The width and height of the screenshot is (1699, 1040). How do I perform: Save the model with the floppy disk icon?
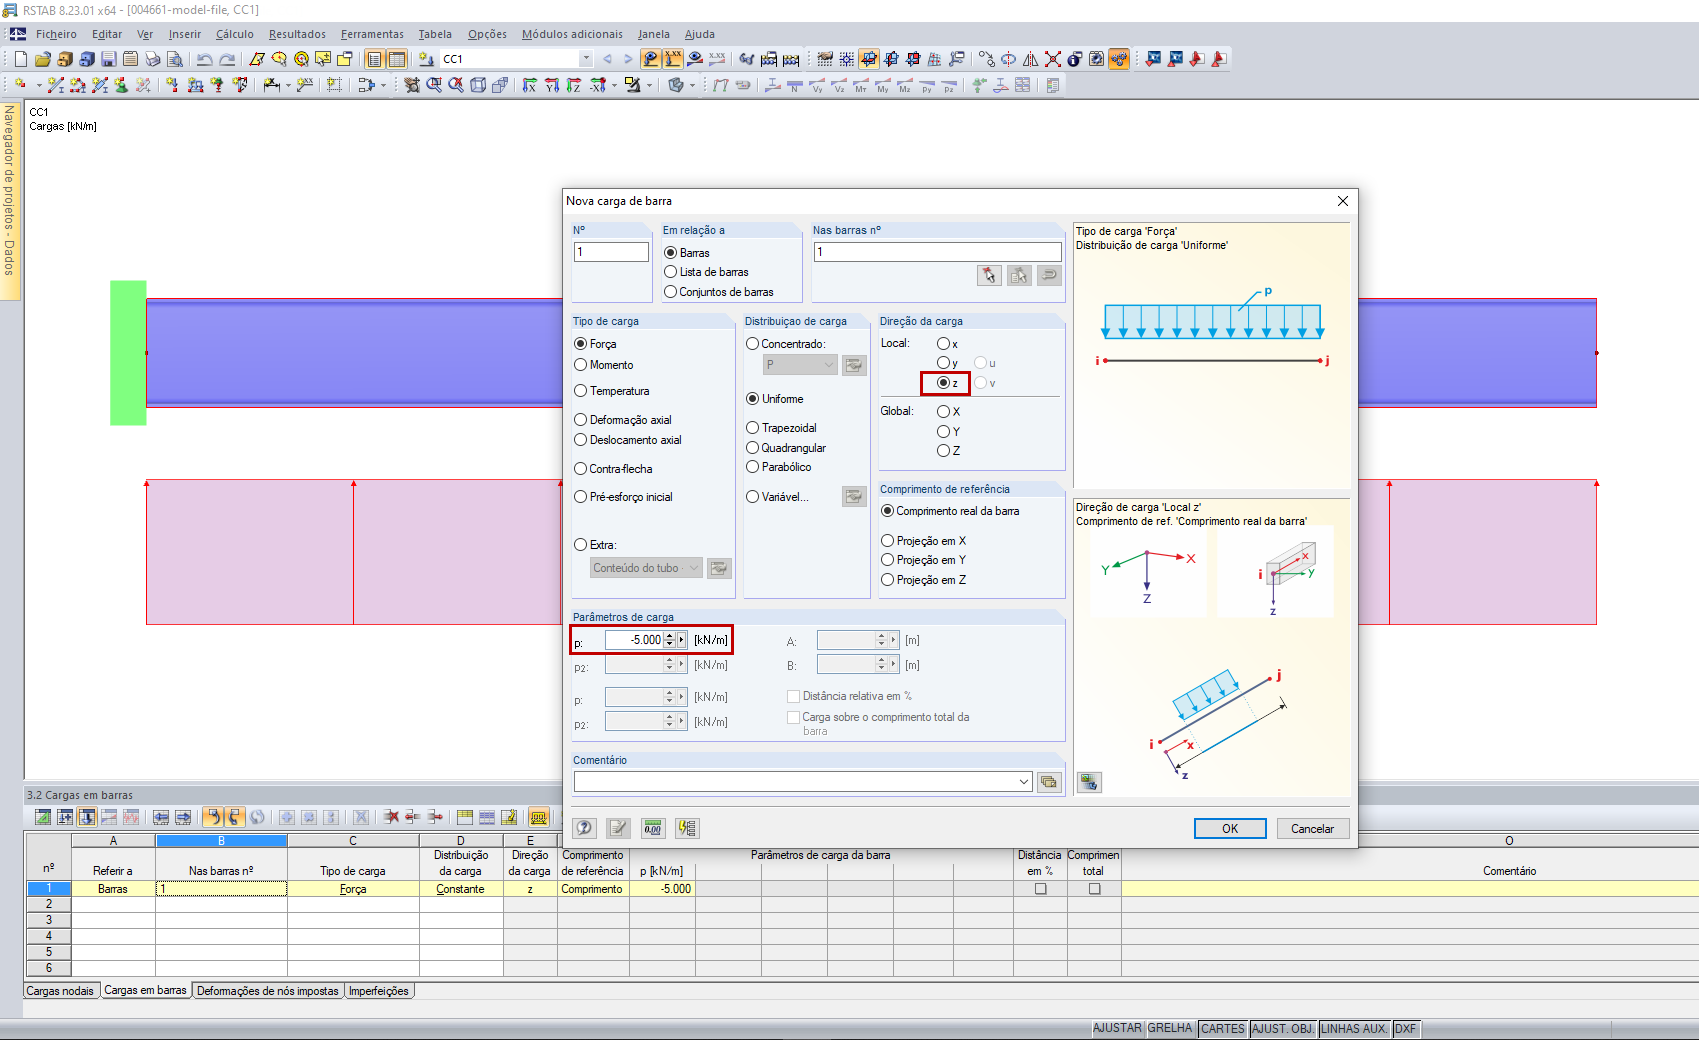coord(109,59)
